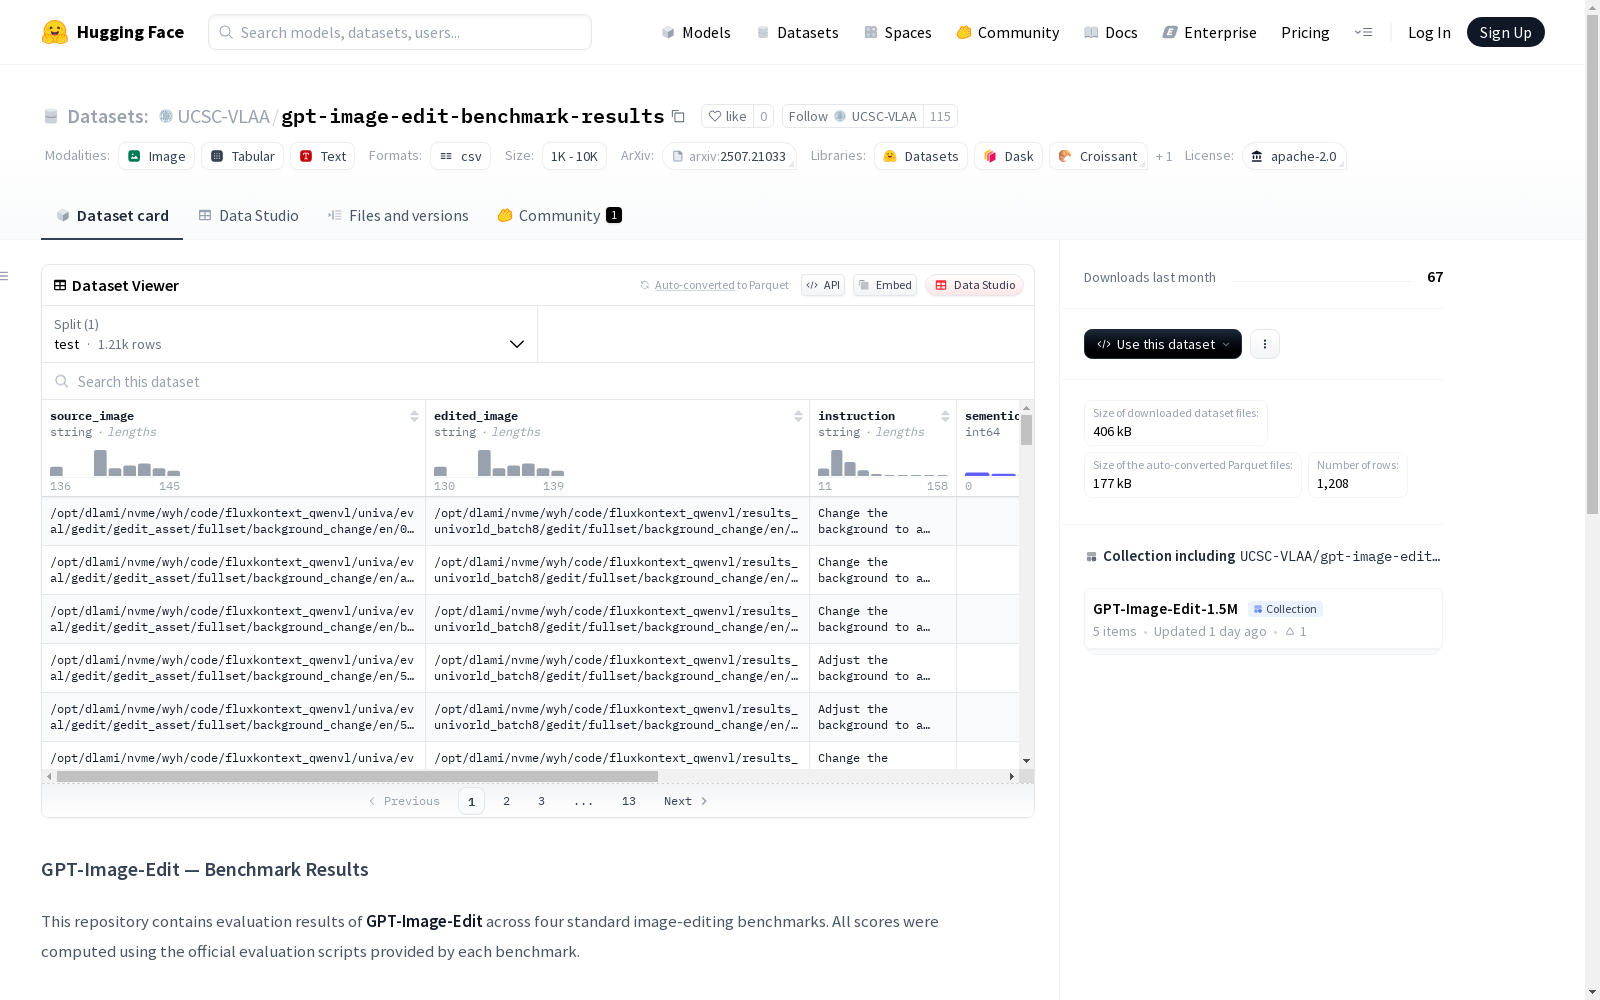Like the dataset with the heart button
The image size is (1600, 1000).
[727, 116]
